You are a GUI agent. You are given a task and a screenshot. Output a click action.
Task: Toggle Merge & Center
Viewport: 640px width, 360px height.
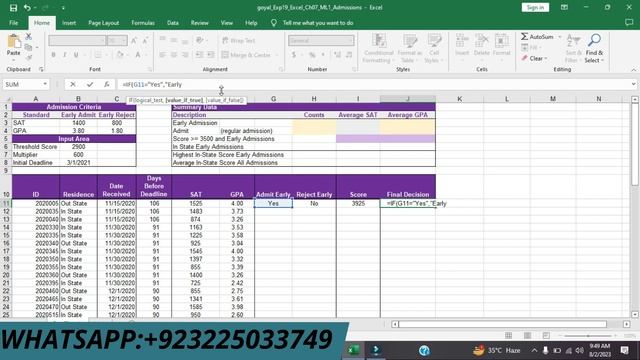tap(246, 55)
